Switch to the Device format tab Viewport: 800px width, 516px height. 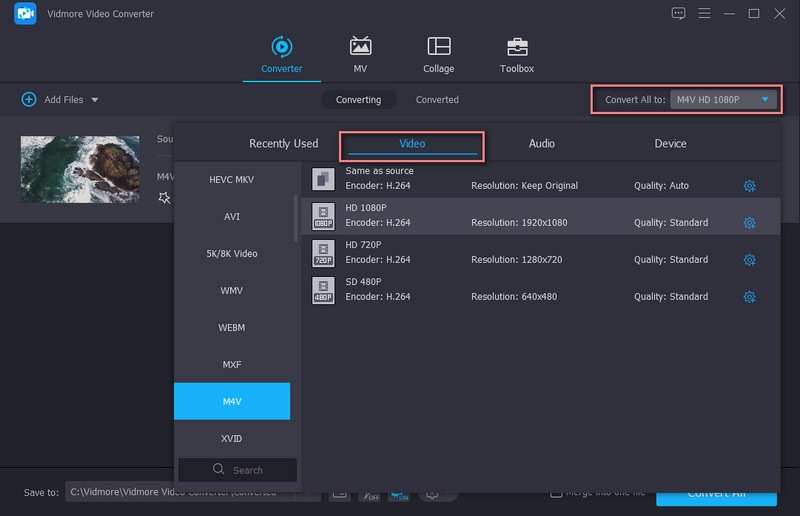[x=670, y=144]
